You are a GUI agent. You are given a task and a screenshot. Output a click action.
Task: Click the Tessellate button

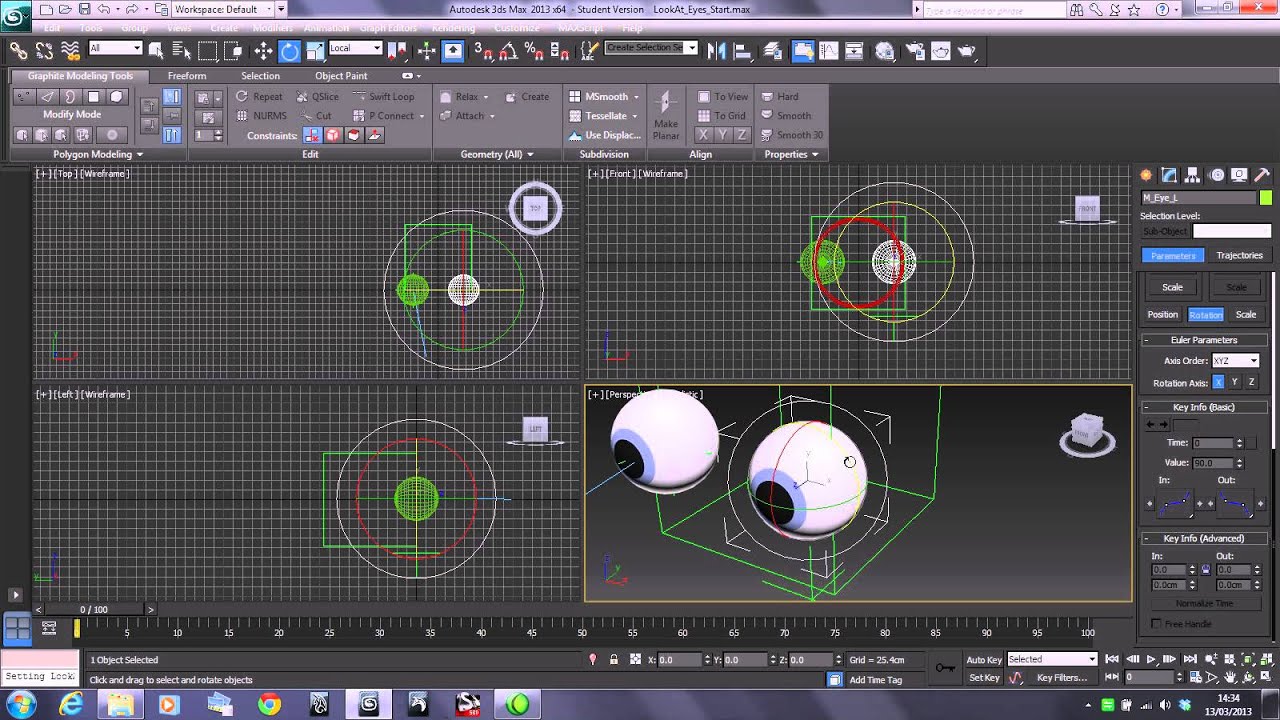pos(604,116)
